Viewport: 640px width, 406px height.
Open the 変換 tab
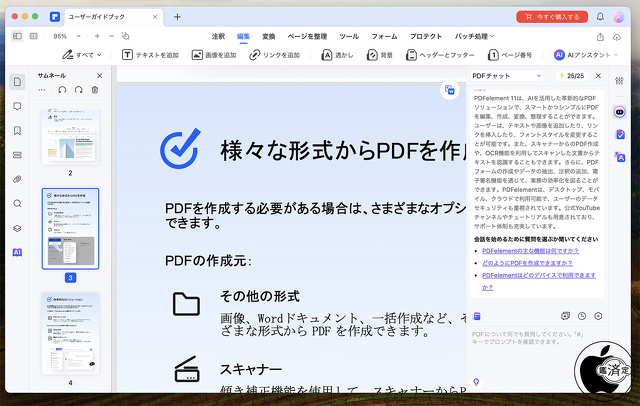coord(268,36)
